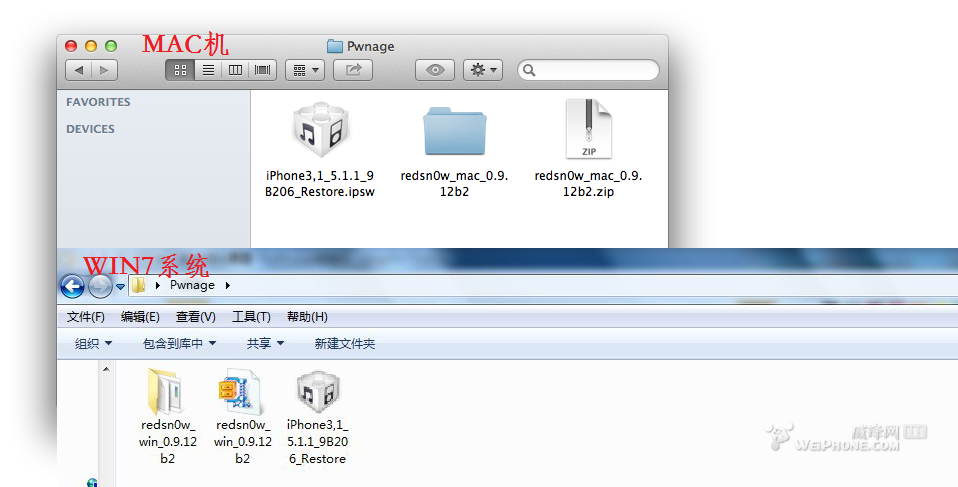Click the Explorer back navigation button
The height and width of the screenshot is (487, 958).
pos(72,286)
